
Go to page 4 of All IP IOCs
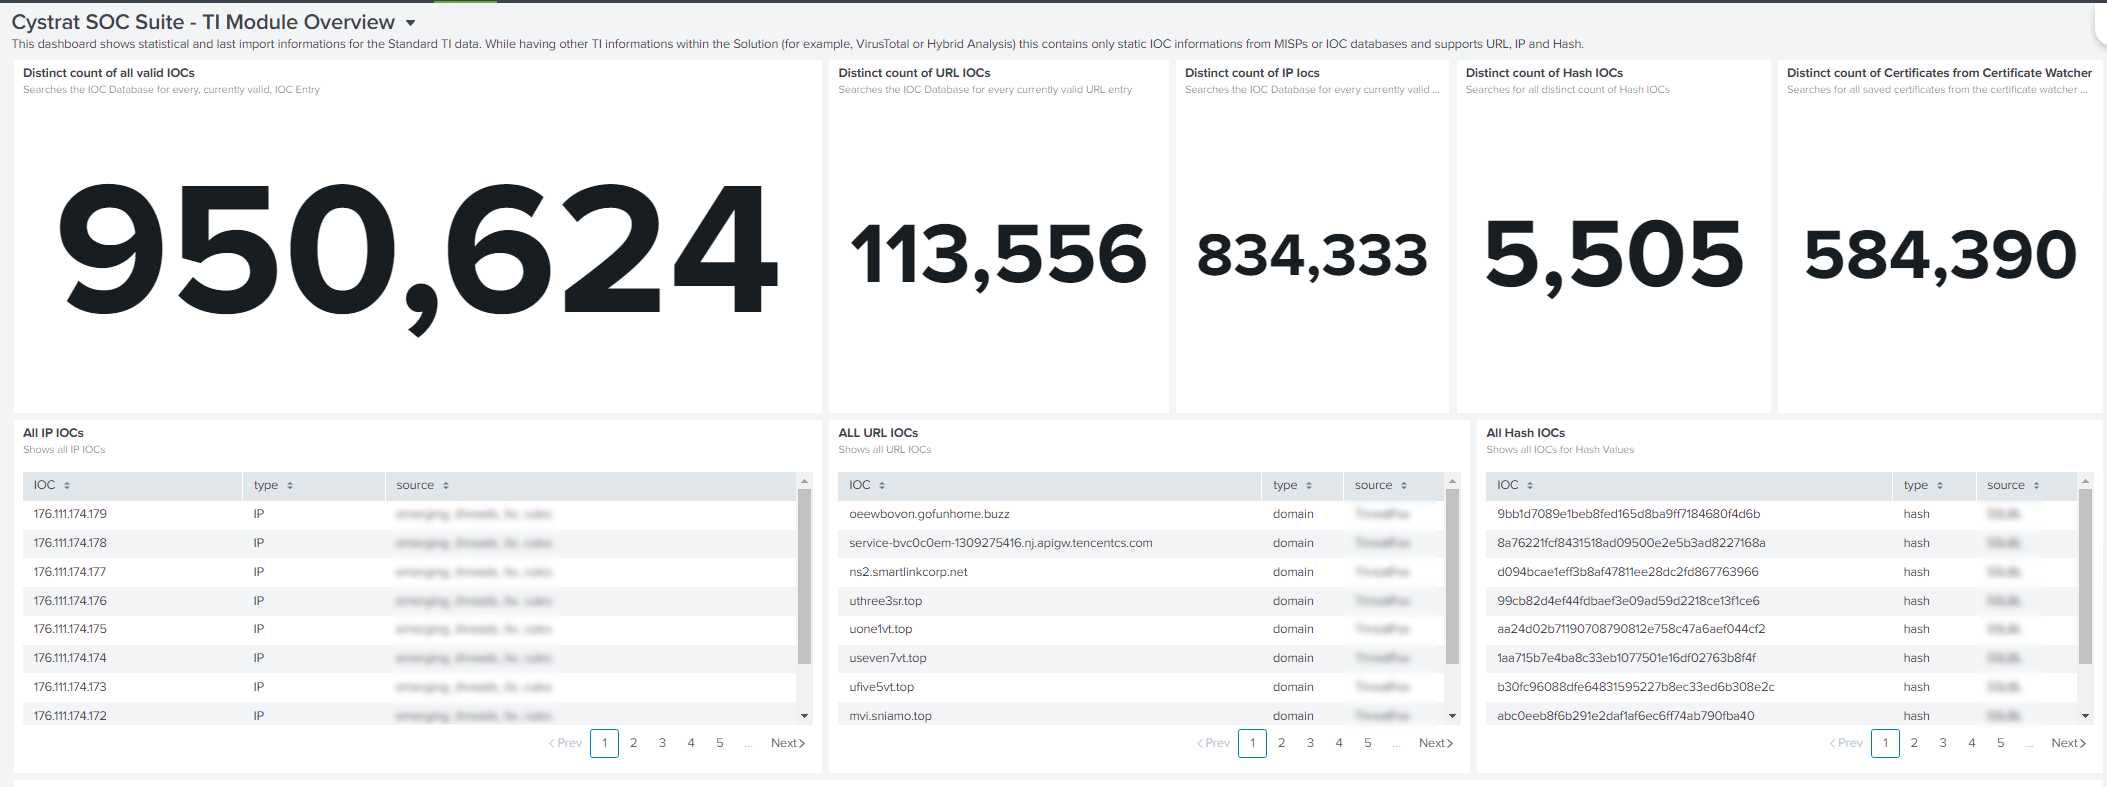coord(691,743)
